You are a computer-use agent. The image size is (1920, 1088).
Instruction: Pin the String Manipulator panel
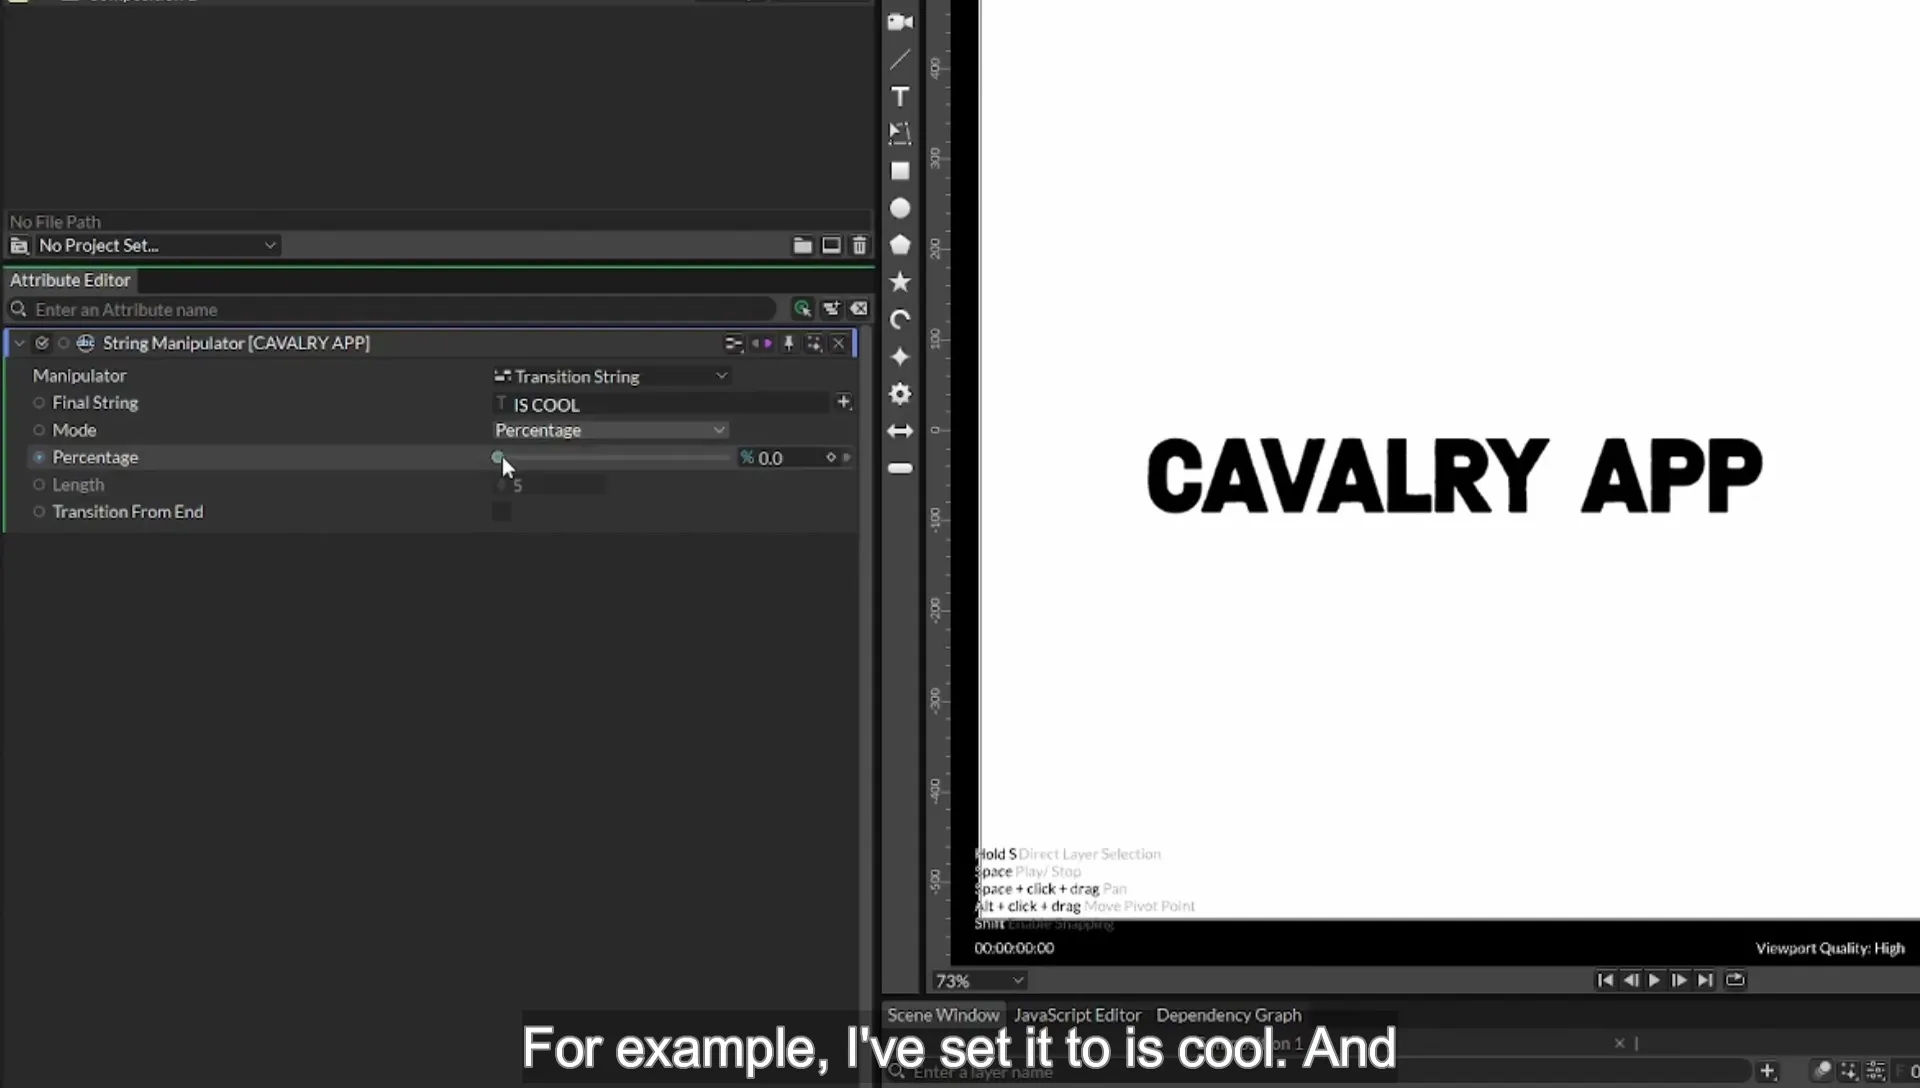[x=788, y=343]
